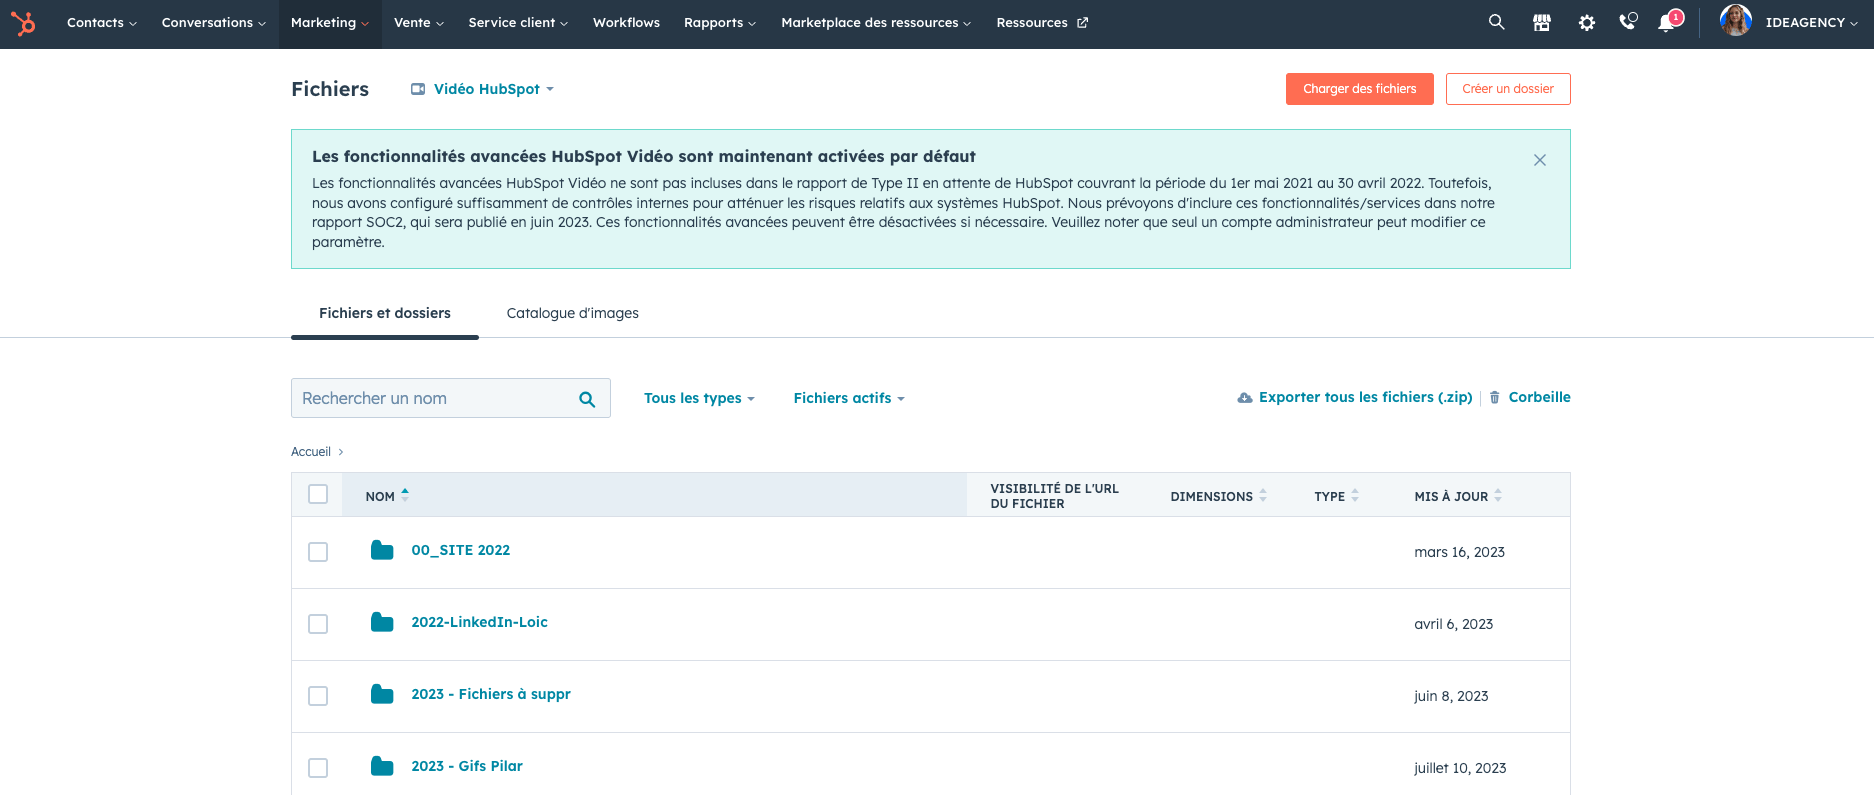Open the search magnifier in top bar
Screen dimensions: 1874x795
point(1496,22)
